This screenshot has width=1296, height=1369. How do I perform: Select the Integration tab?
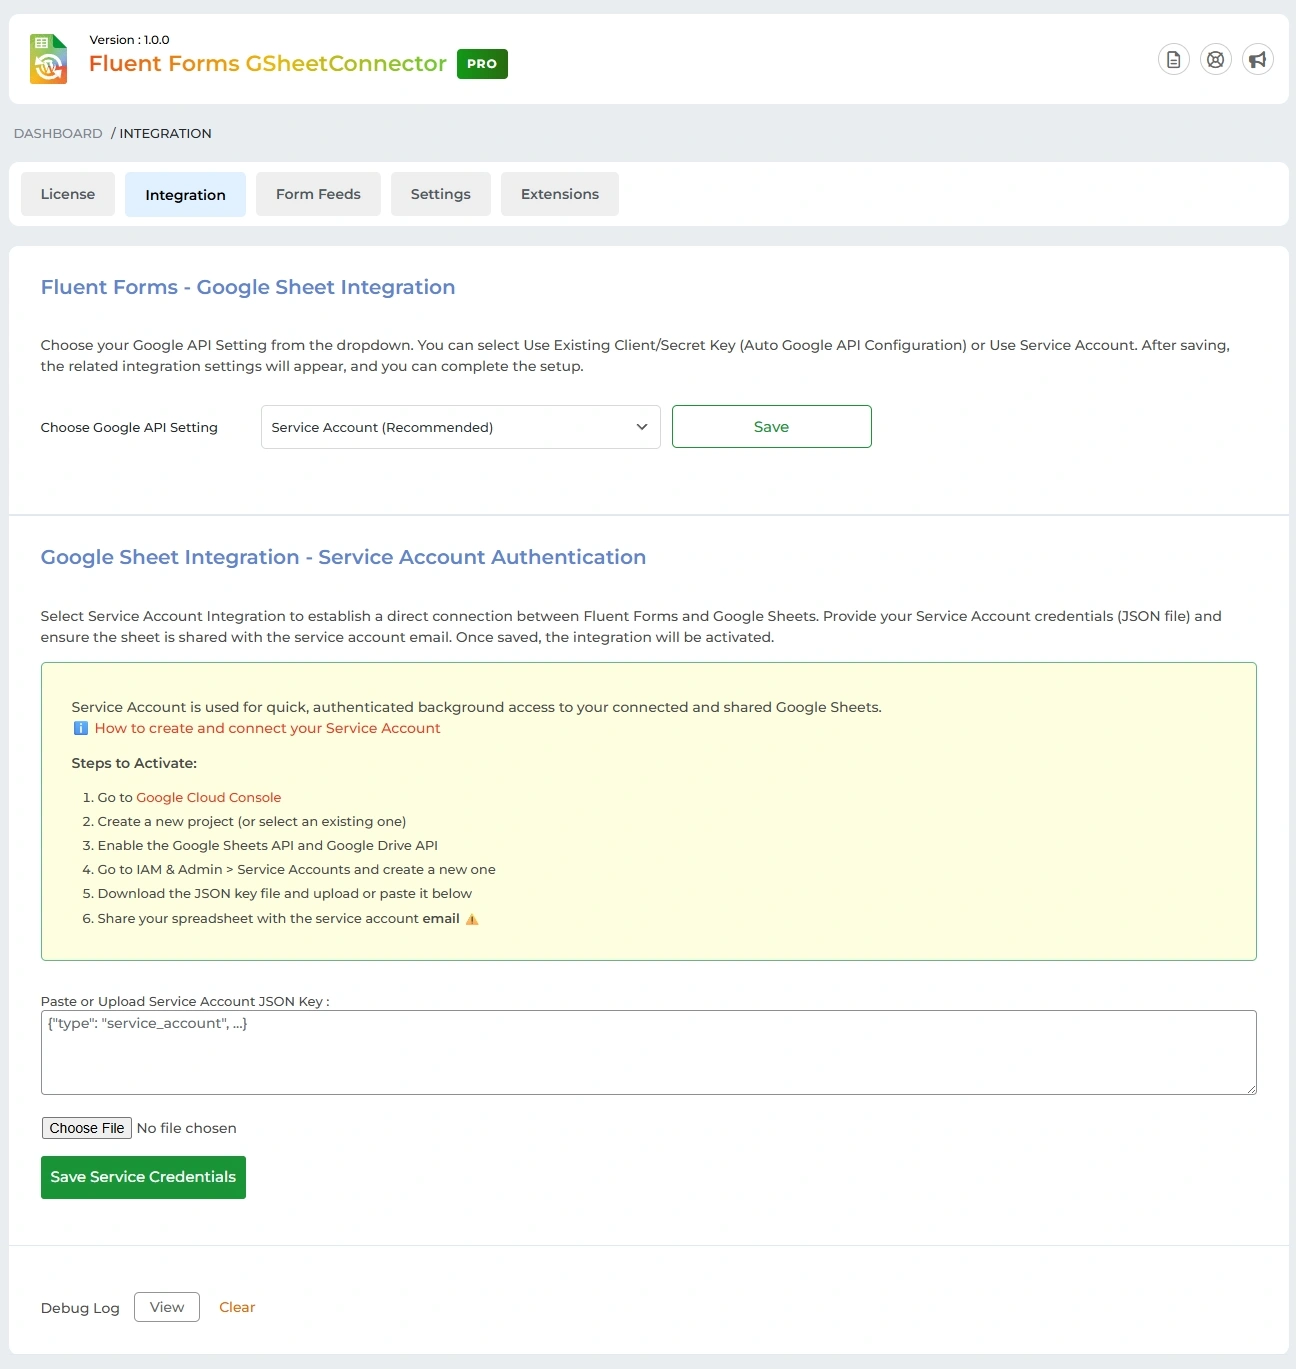click(x=185, y=194)
